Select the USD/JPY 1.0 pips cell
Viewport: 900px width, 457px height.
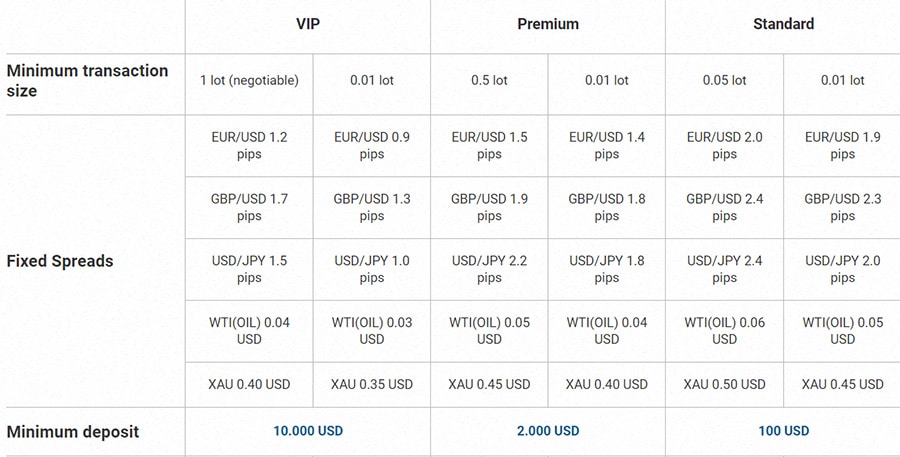click(372, 269)
